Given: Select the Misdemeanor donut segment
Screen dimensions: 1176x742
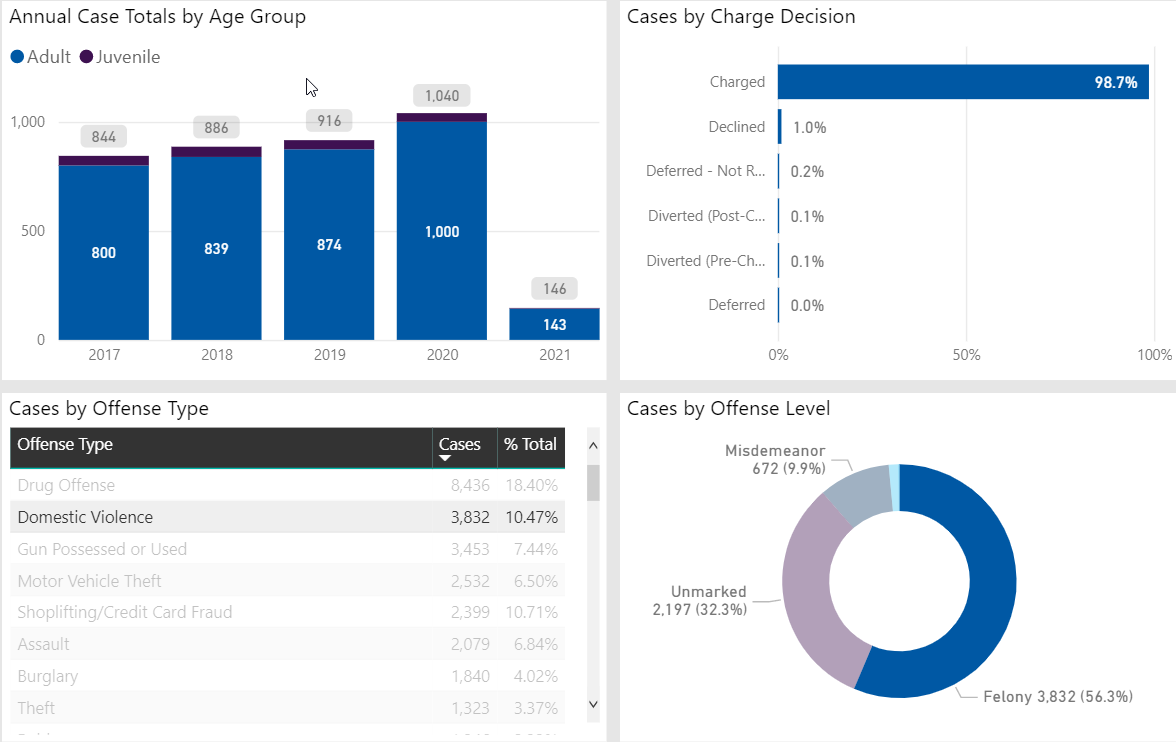Looking at the screenshot, I should pos(856,494).
